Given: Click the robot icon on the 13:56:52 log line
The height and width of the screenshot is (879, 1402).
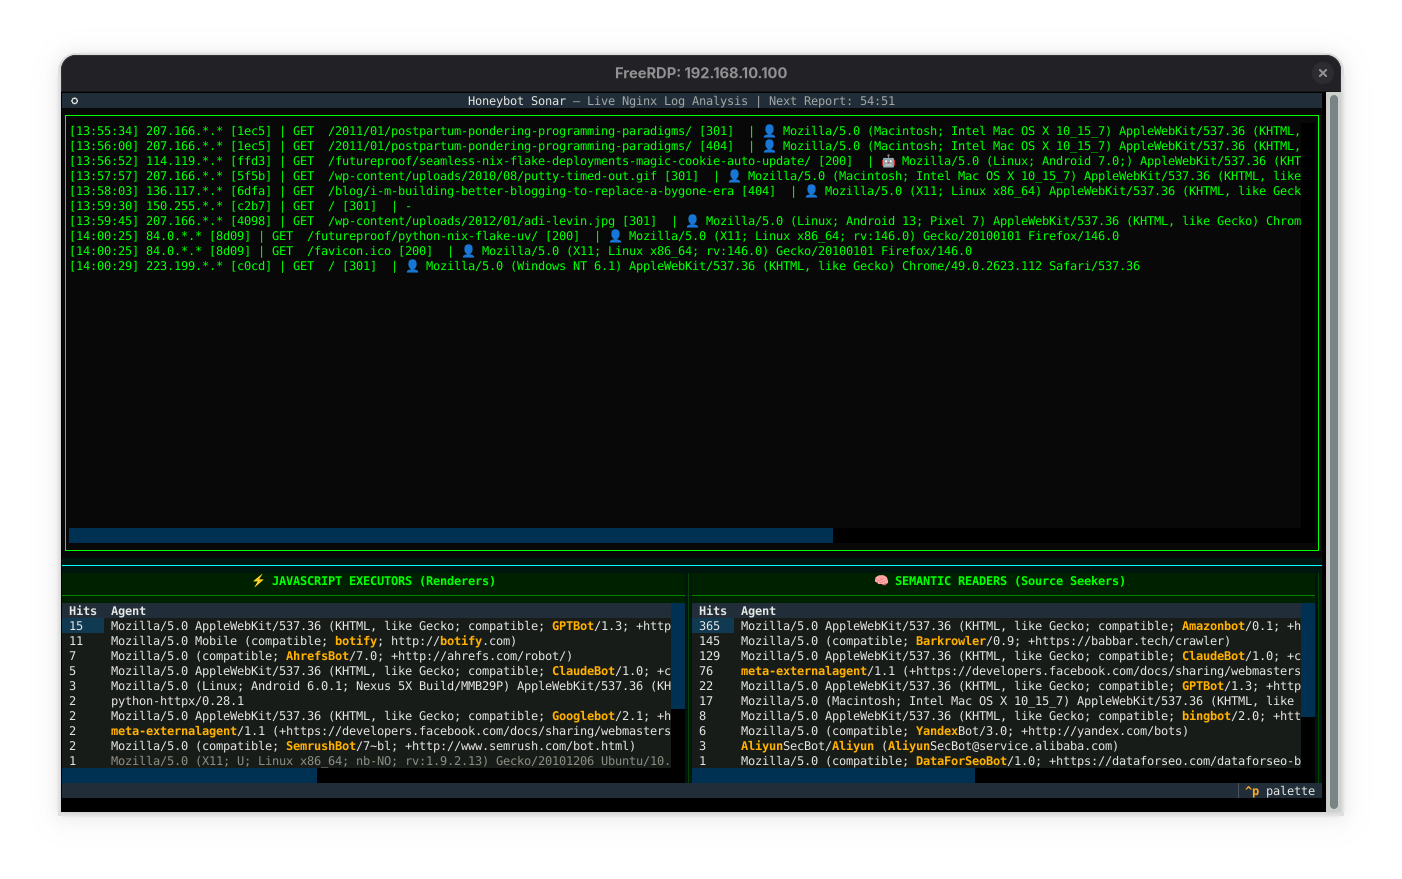Looking at the screenshot, I should (x=888, y=161).
